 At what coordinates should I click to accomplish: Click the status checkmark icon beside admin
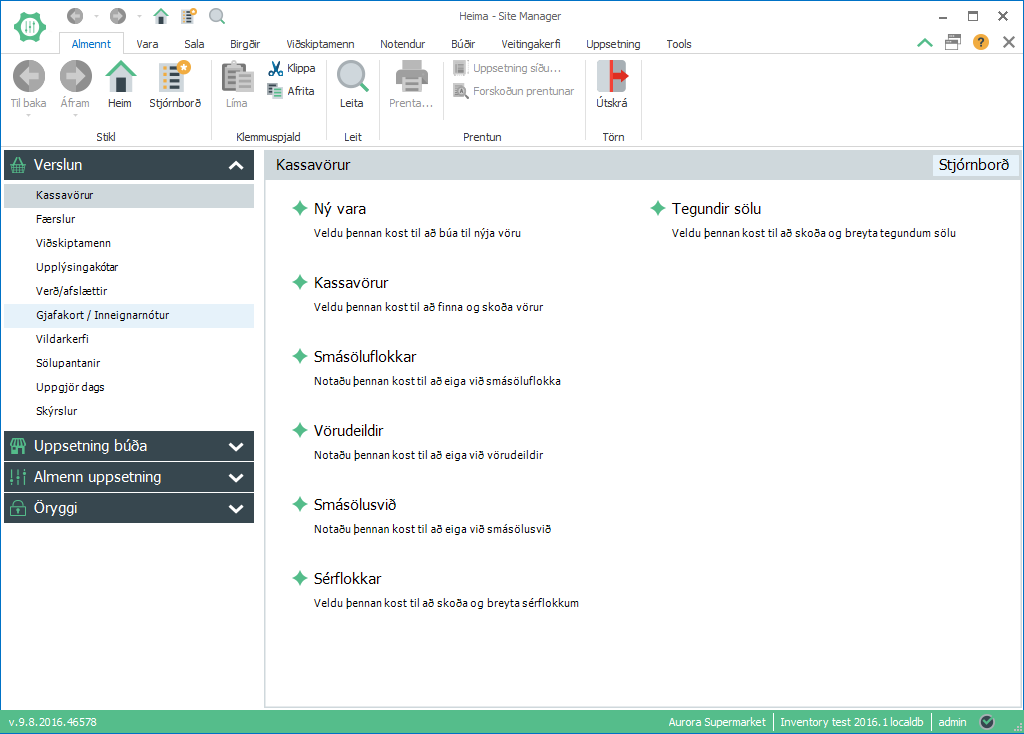tap(987, 722)
